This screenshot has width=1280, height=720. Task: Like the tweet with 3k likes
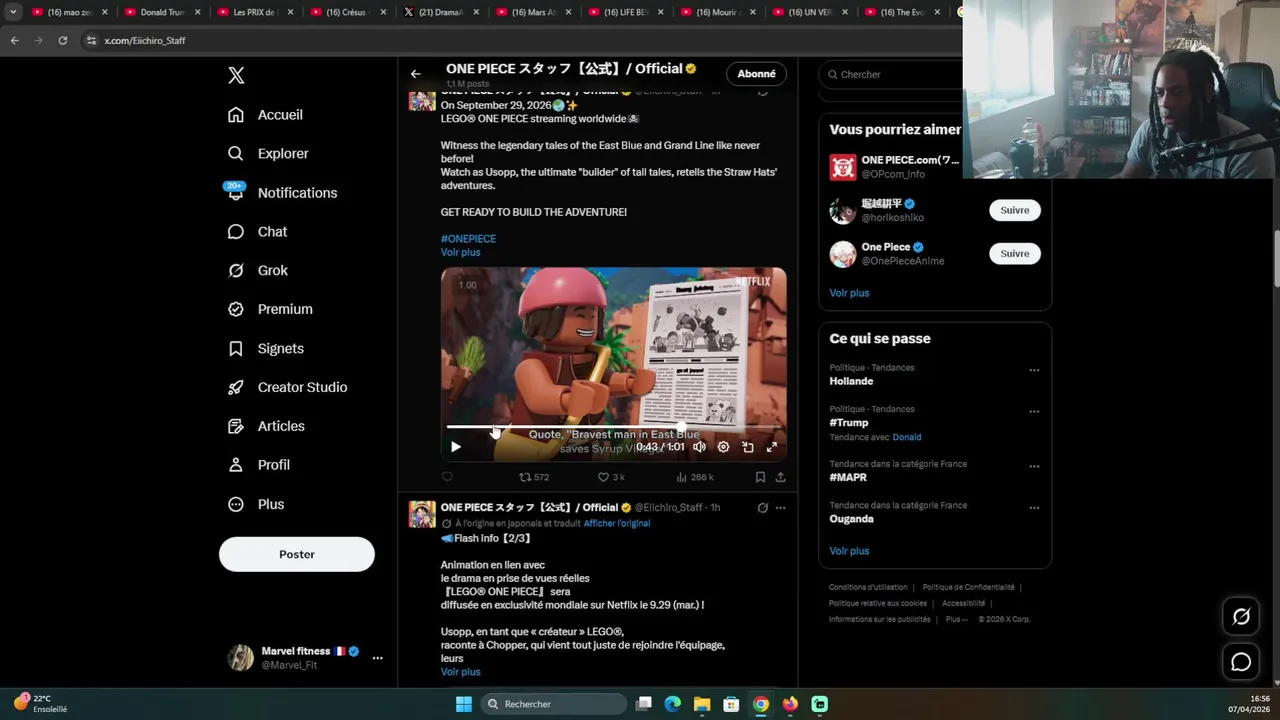611,477
